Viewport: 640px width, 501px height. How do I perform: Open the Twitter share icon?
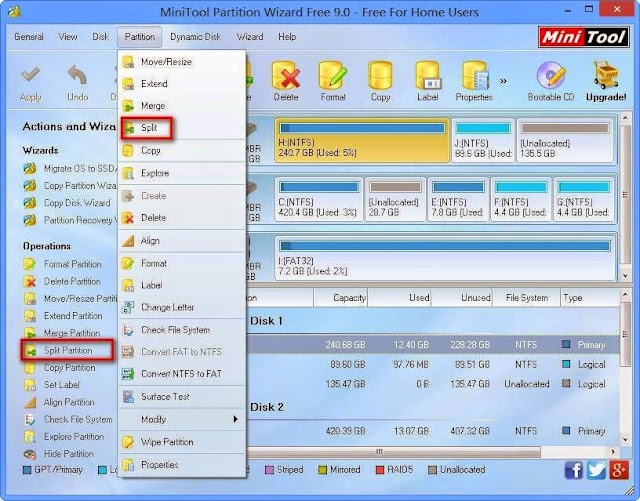(596, 470)
